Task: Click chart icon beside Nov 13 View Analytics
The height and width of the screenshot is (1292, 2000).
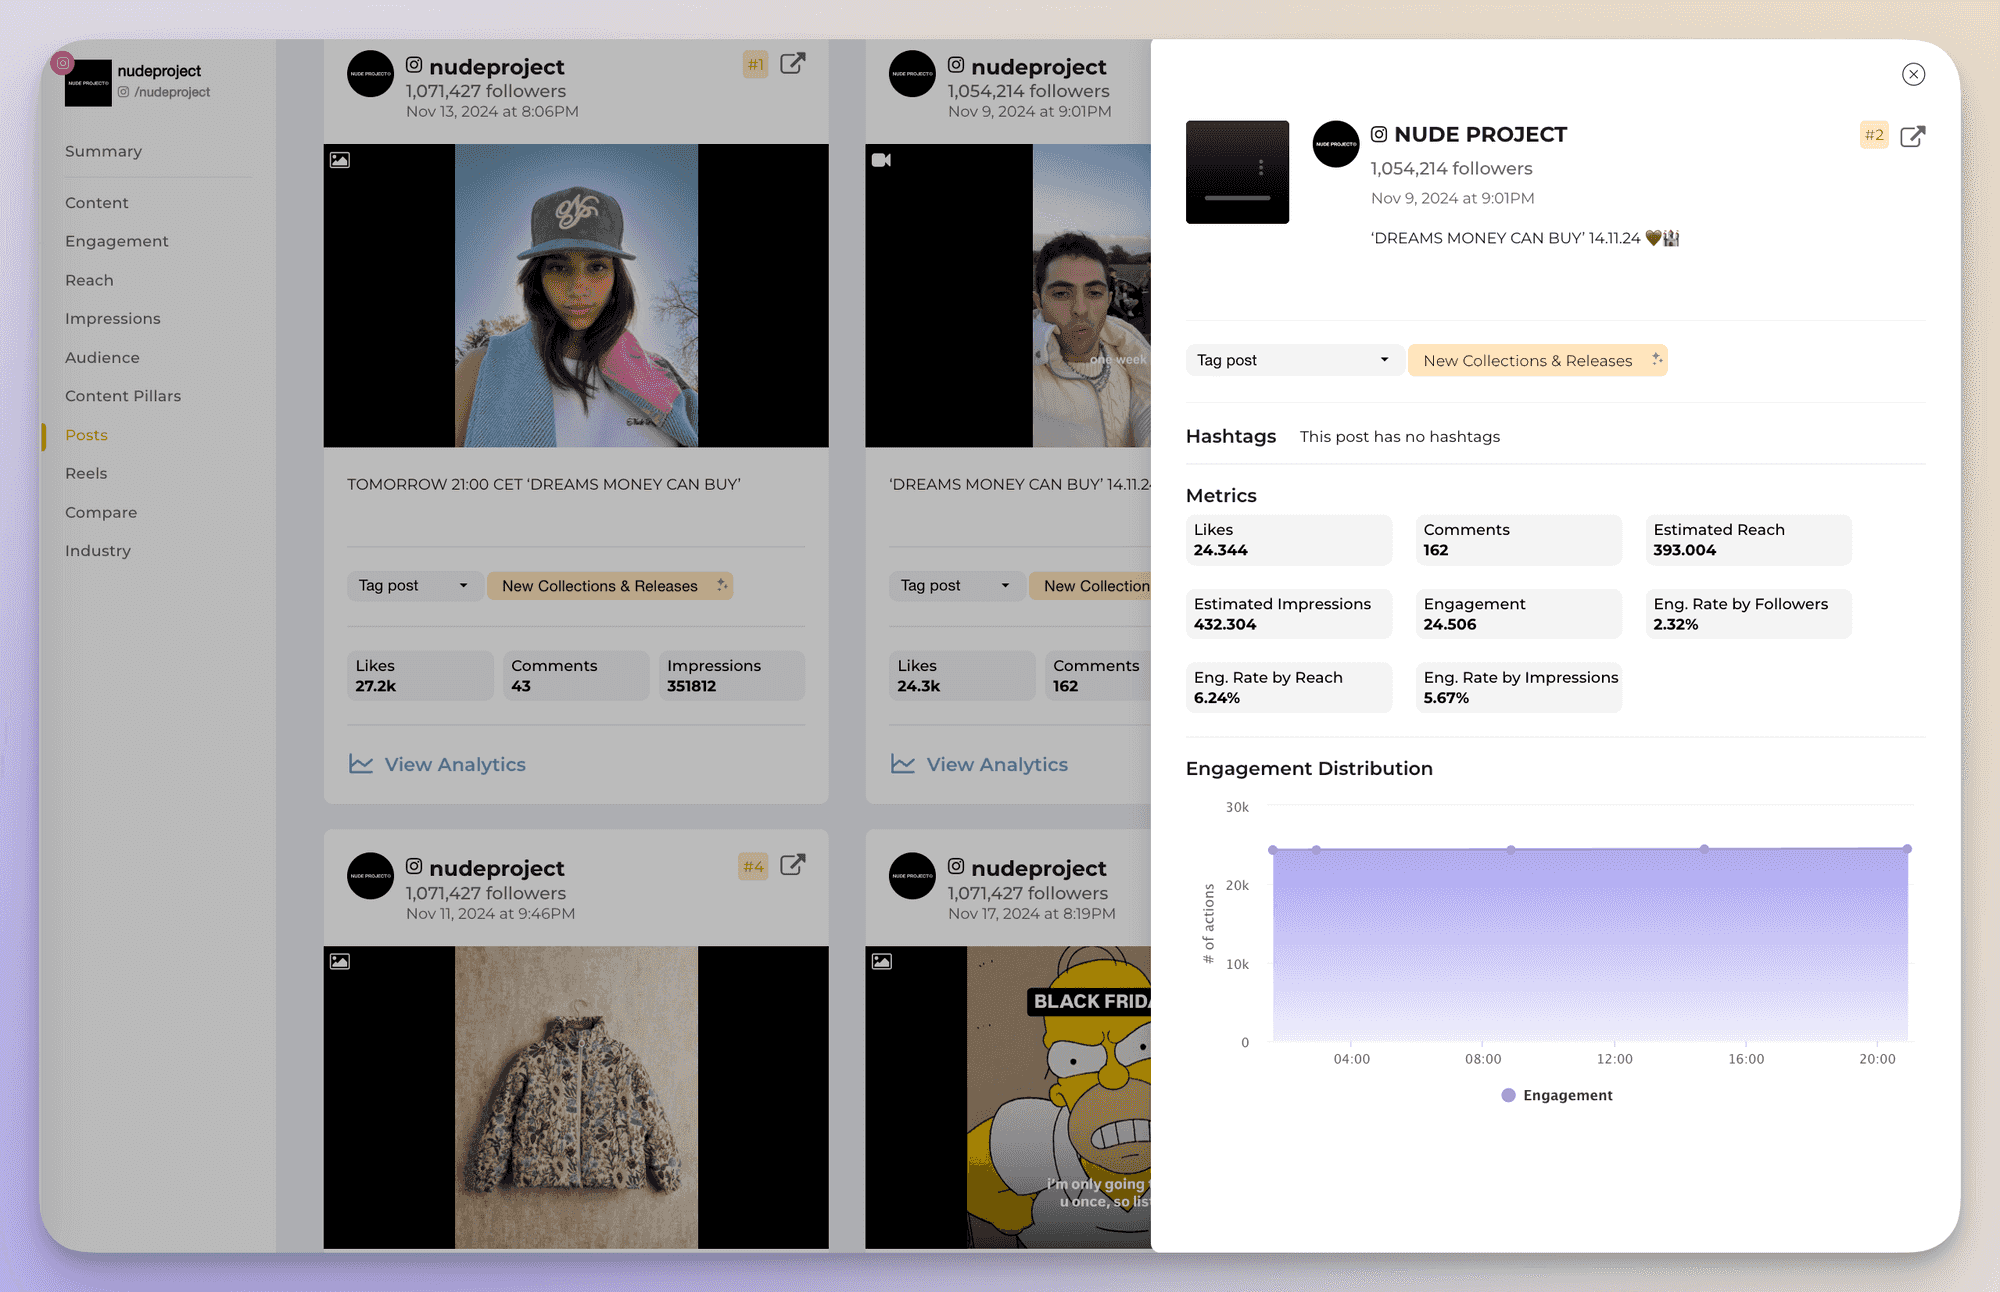Action: coord(361,764)
